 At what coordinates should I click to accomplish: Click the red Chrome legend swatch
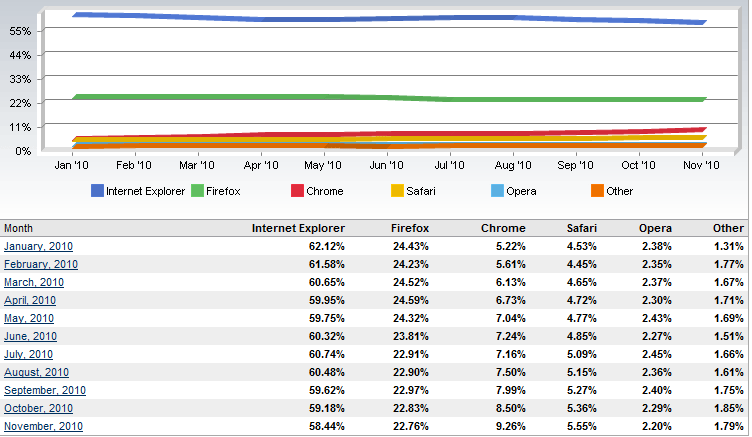(x=297, y=190)
